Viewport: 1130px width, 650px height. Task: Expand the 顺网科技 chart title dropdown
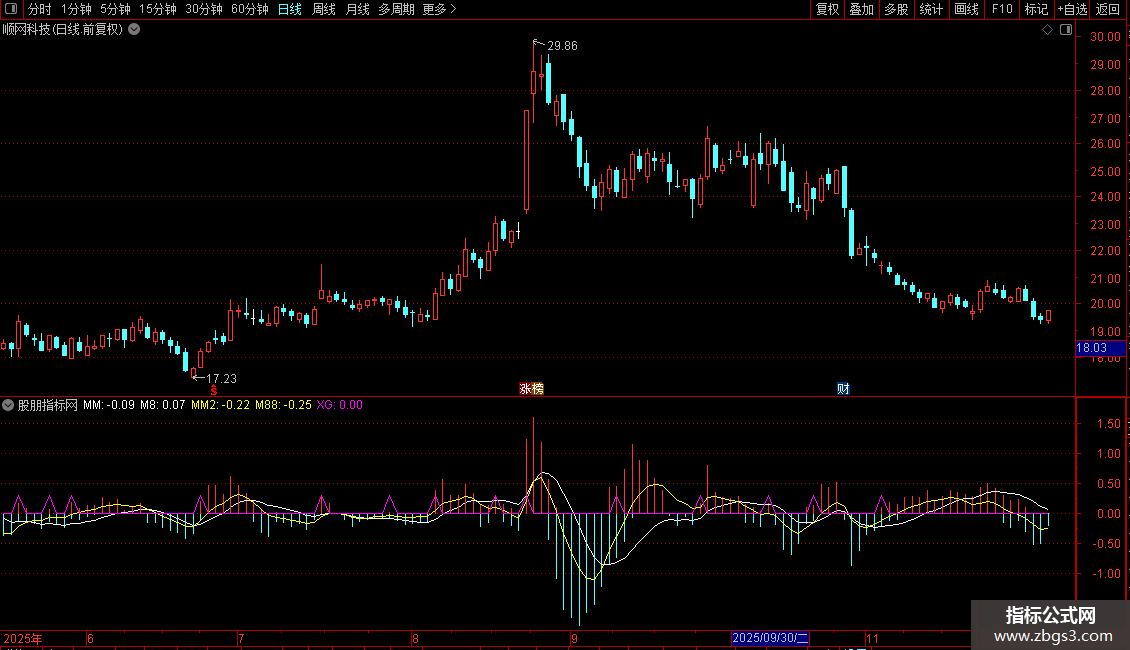point(134,29)
